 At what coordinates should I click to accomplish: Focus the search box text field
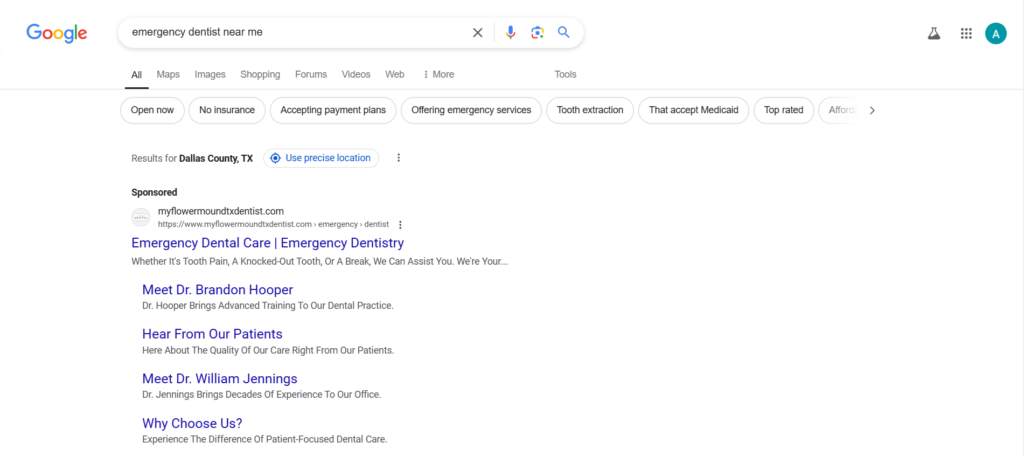297,33
